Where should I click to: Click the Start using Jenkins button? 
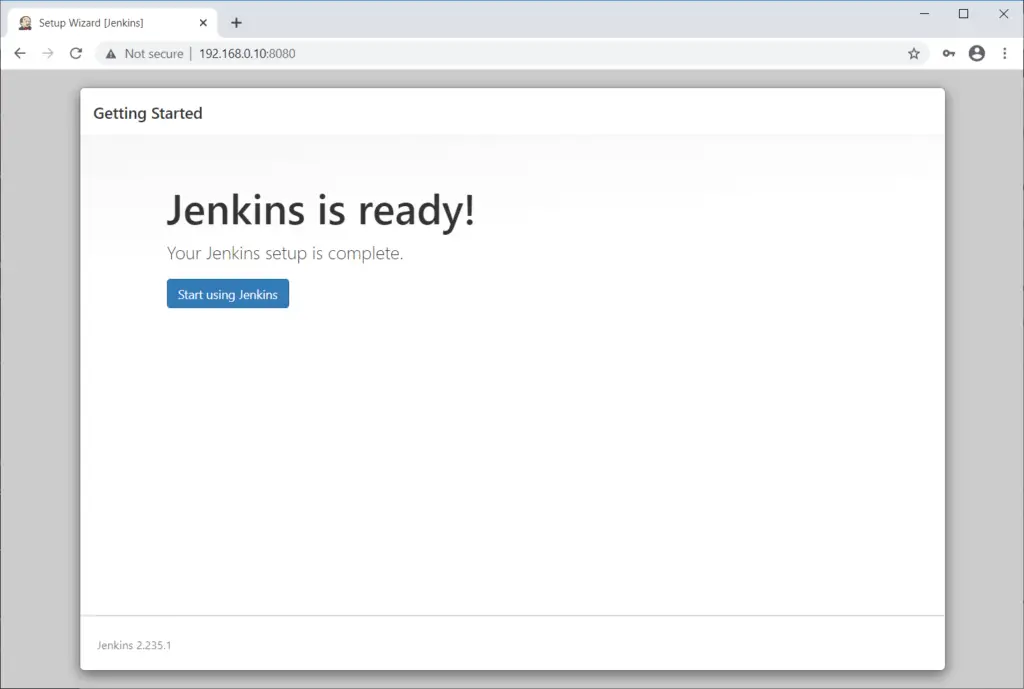pos(227,294)
